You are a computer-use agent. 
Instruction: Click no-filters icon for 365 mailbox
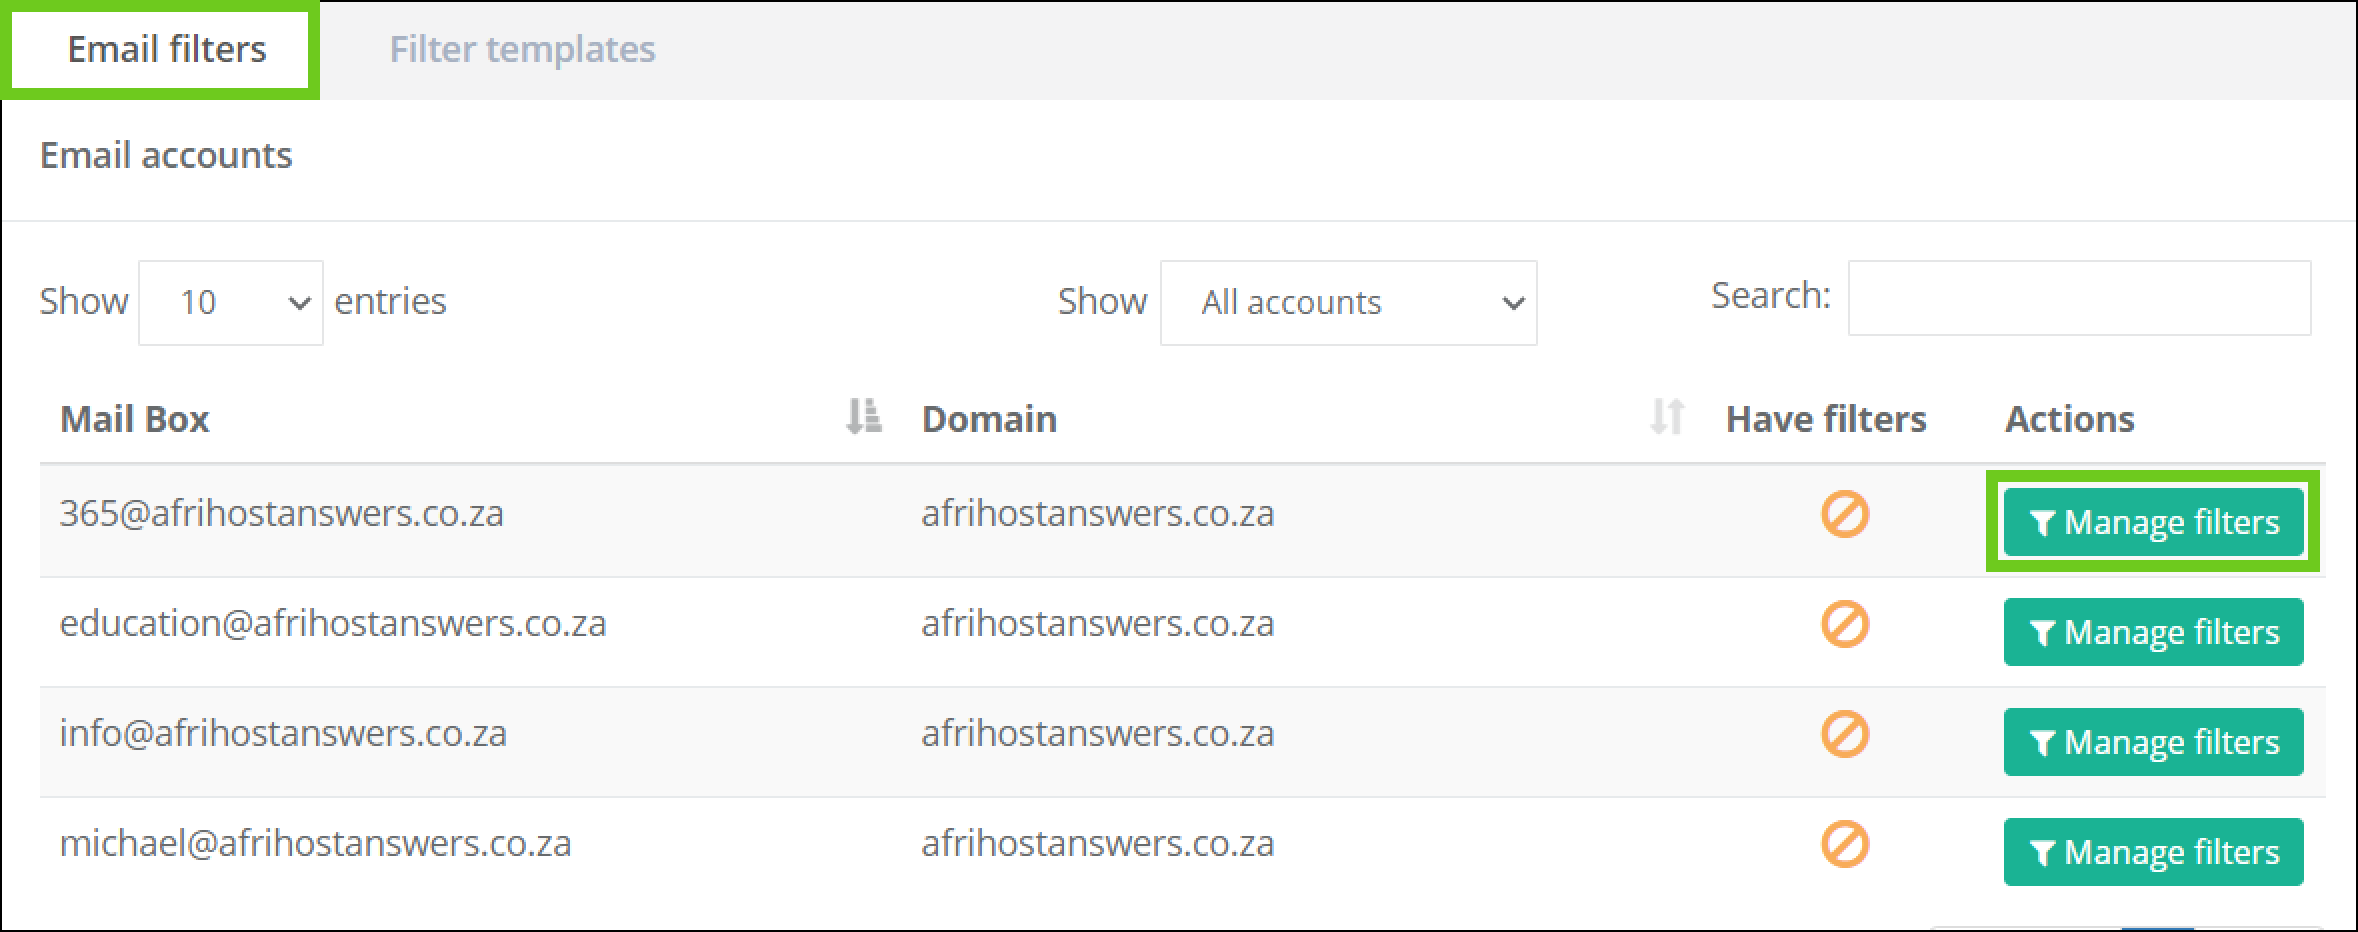(1844, 515)
